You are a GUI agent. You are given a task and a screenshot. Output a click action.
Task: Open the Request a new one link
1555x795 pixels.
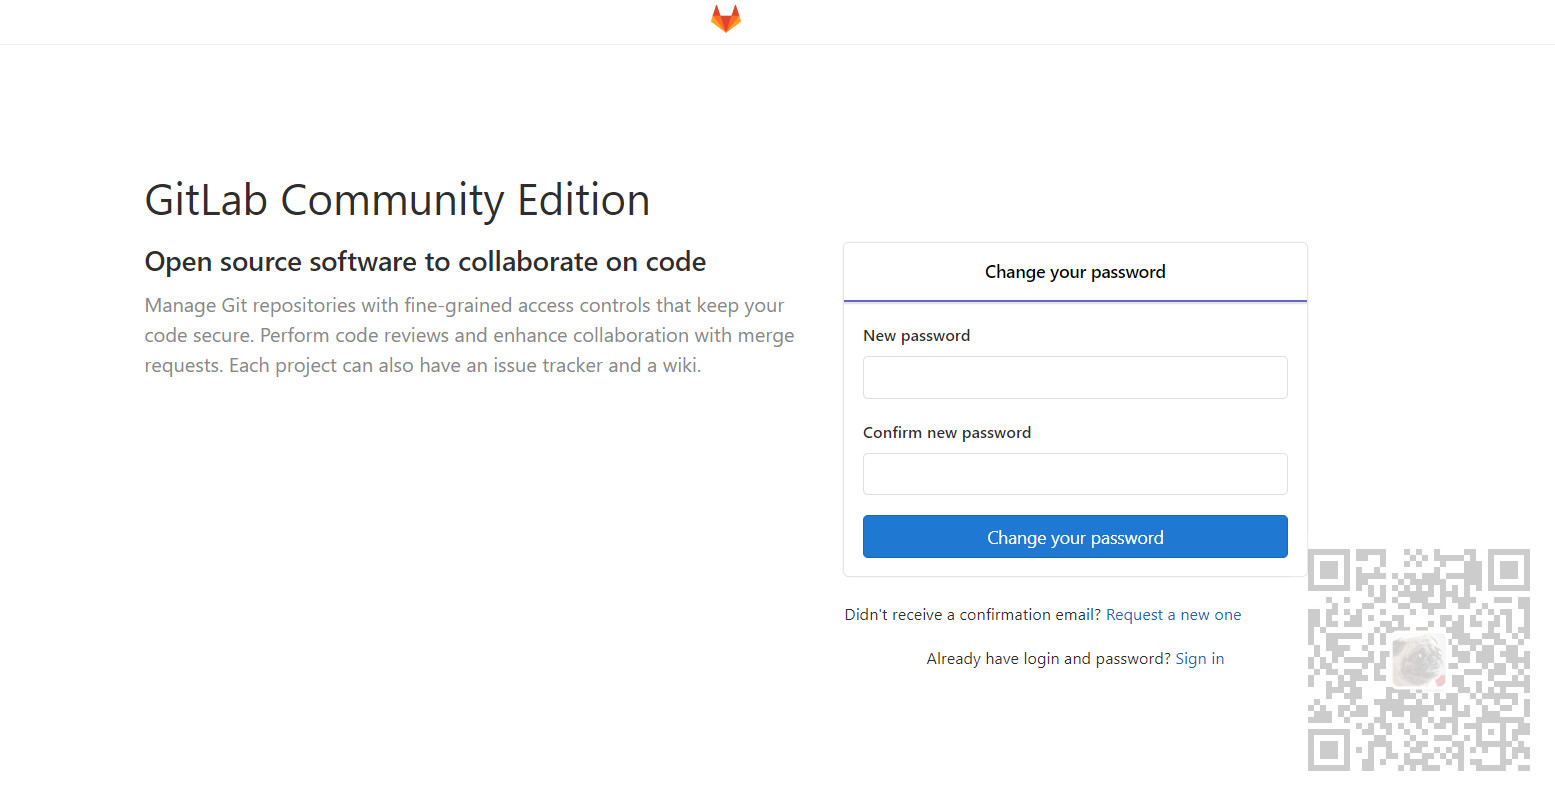click(x=1173, y=615)
